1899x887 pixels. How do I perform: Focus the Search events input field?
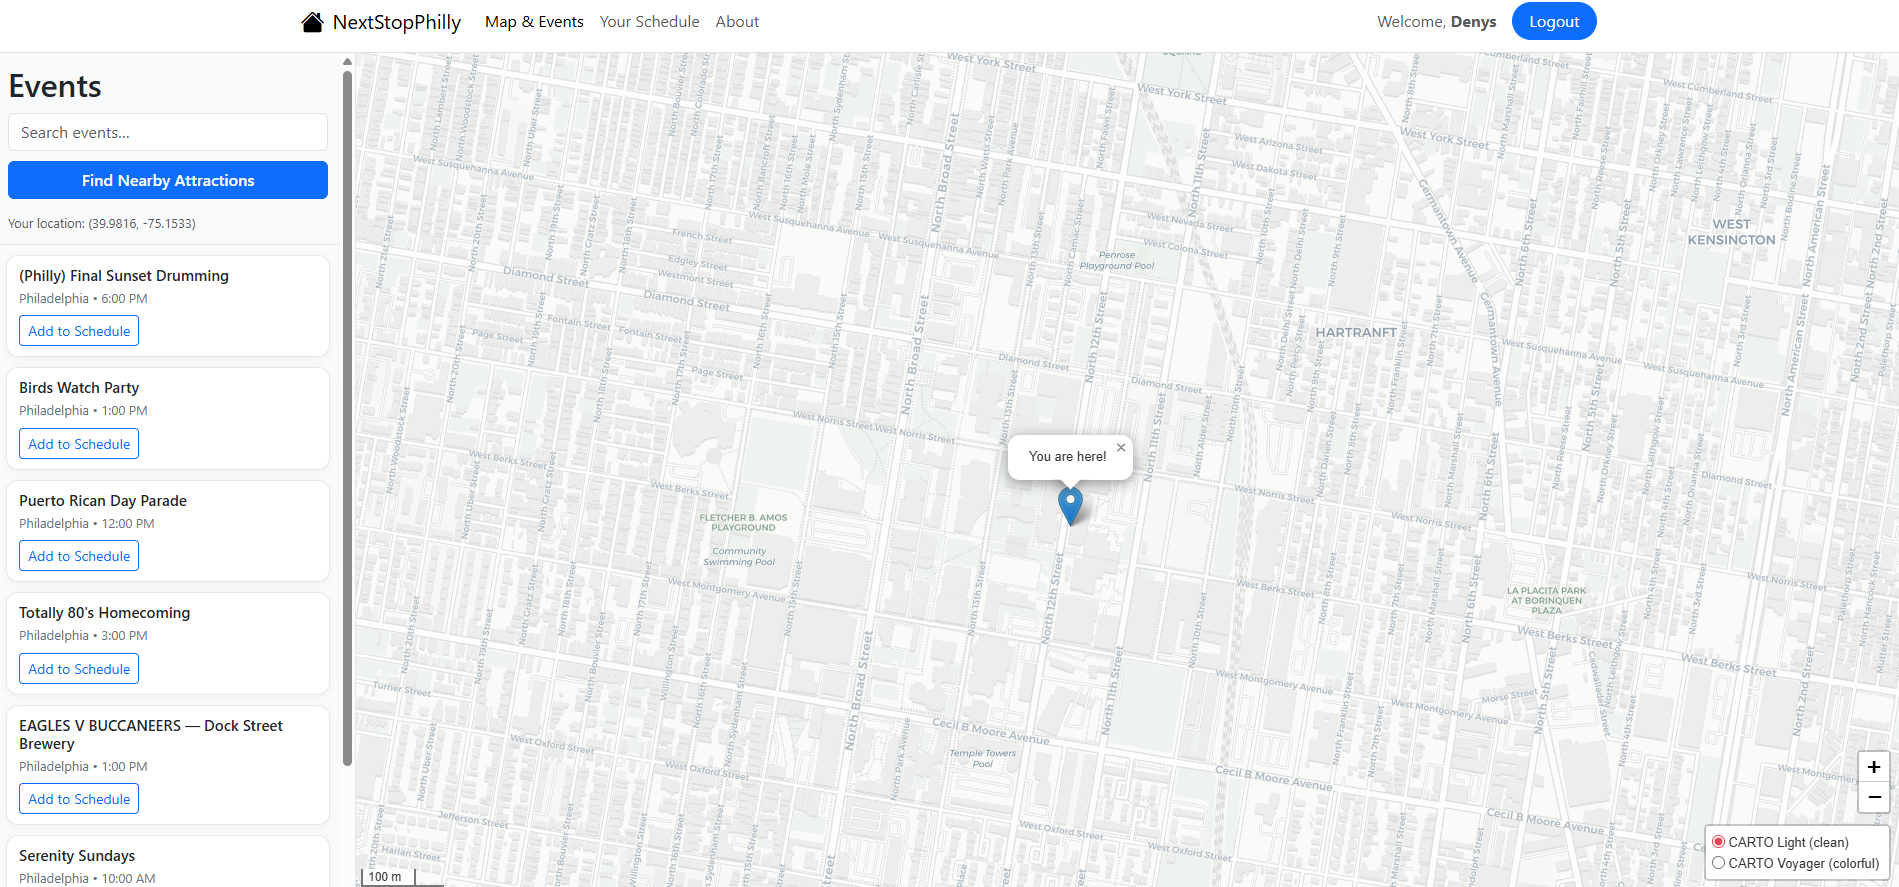point(168,132)
